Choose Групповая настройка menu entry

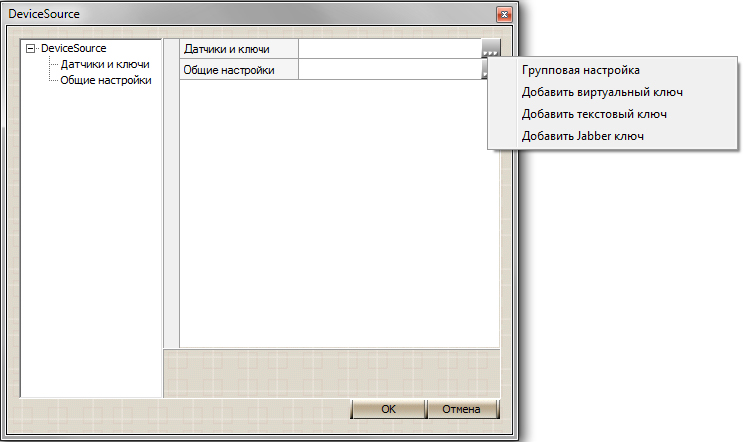pyautogui.click(x=580, y=70)
